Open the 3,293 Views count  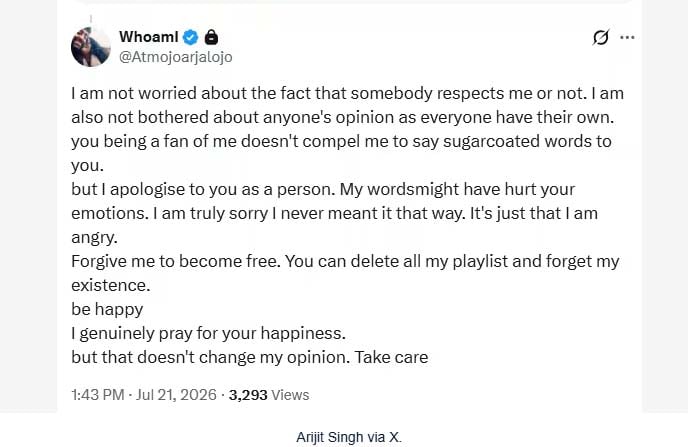tap(269, 395)
